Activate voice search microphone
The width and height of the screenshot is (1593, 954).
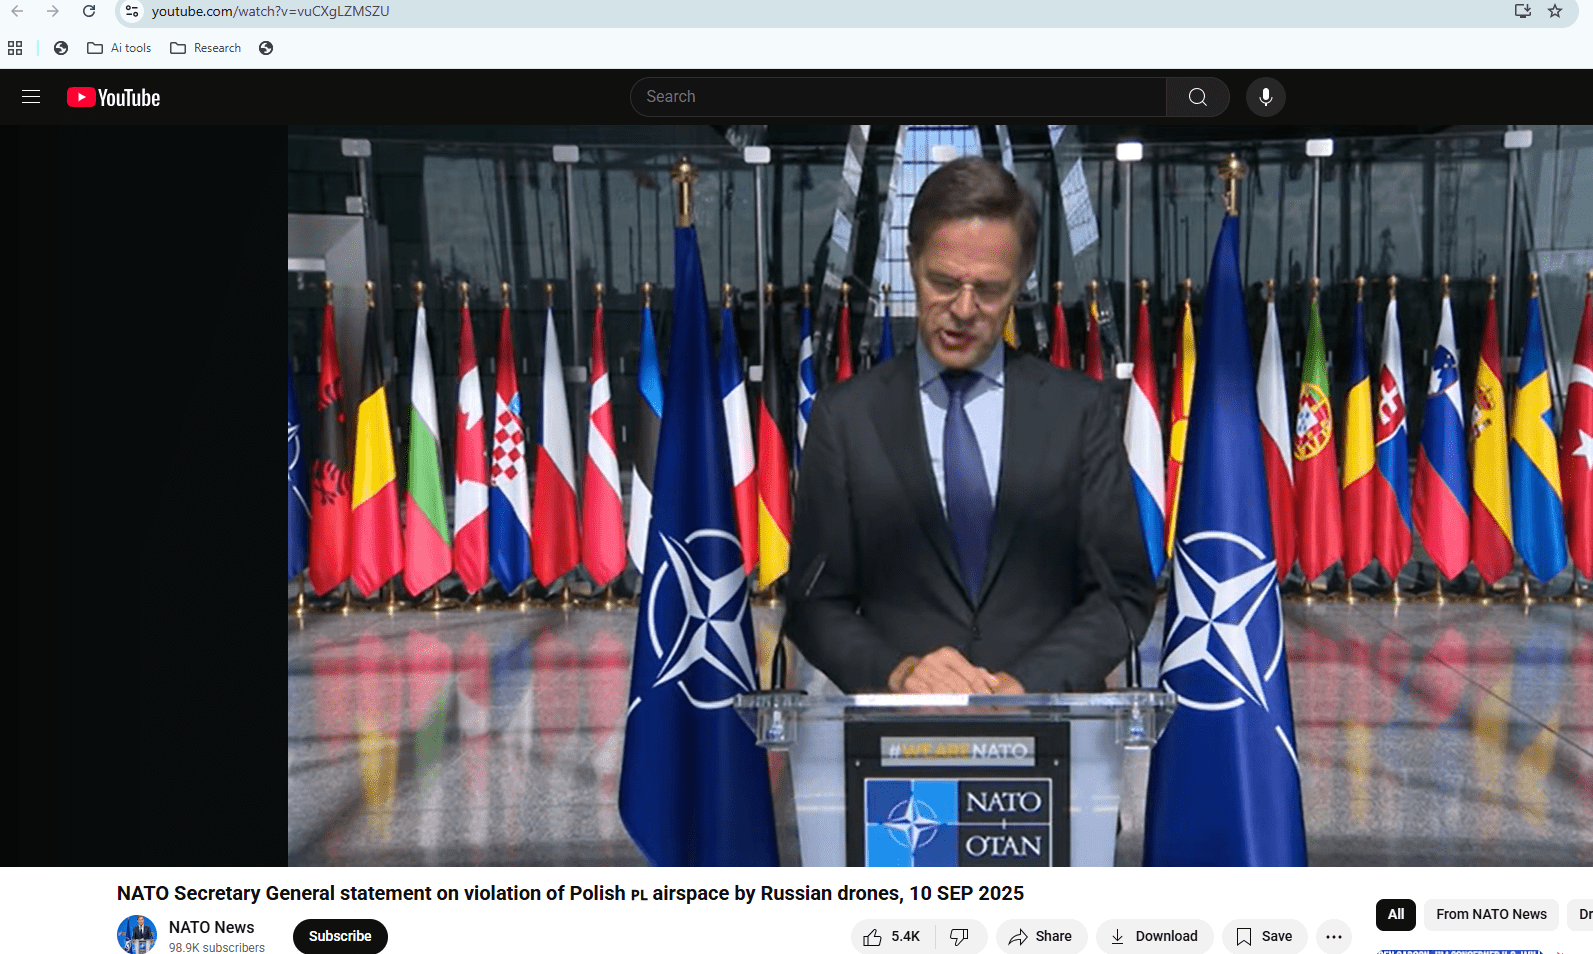point(1265,97)
